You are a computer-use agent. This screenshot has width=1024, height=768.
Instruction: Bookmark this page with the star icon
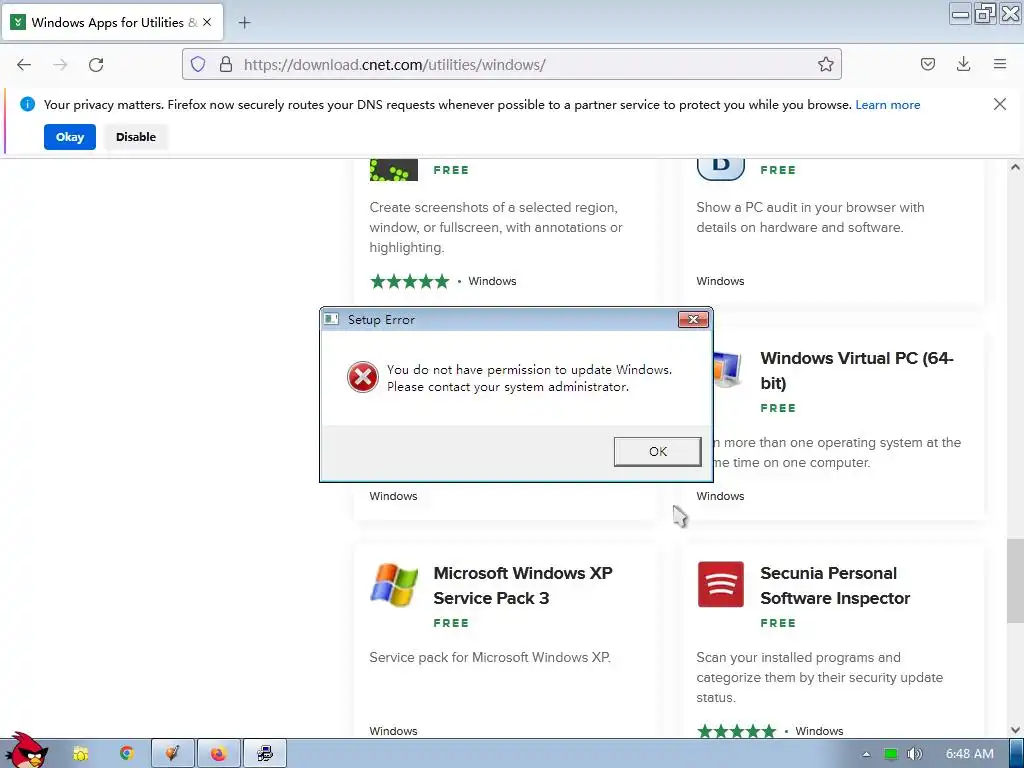tap(825, 64)
